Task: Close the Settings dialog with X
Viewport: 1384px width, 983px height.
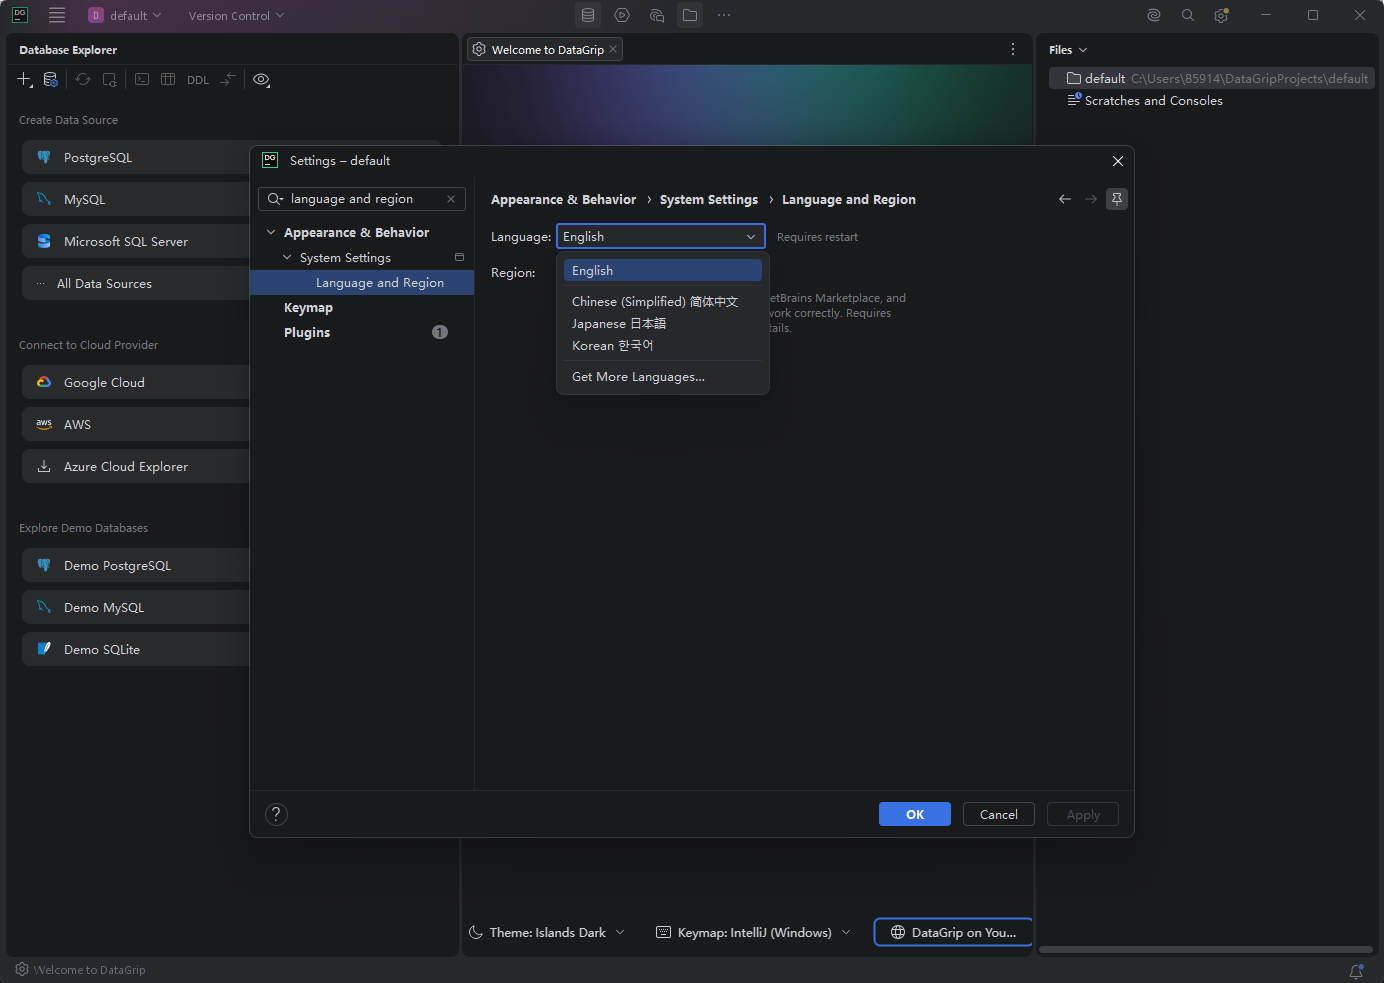Action: [x=1118, y=161]
